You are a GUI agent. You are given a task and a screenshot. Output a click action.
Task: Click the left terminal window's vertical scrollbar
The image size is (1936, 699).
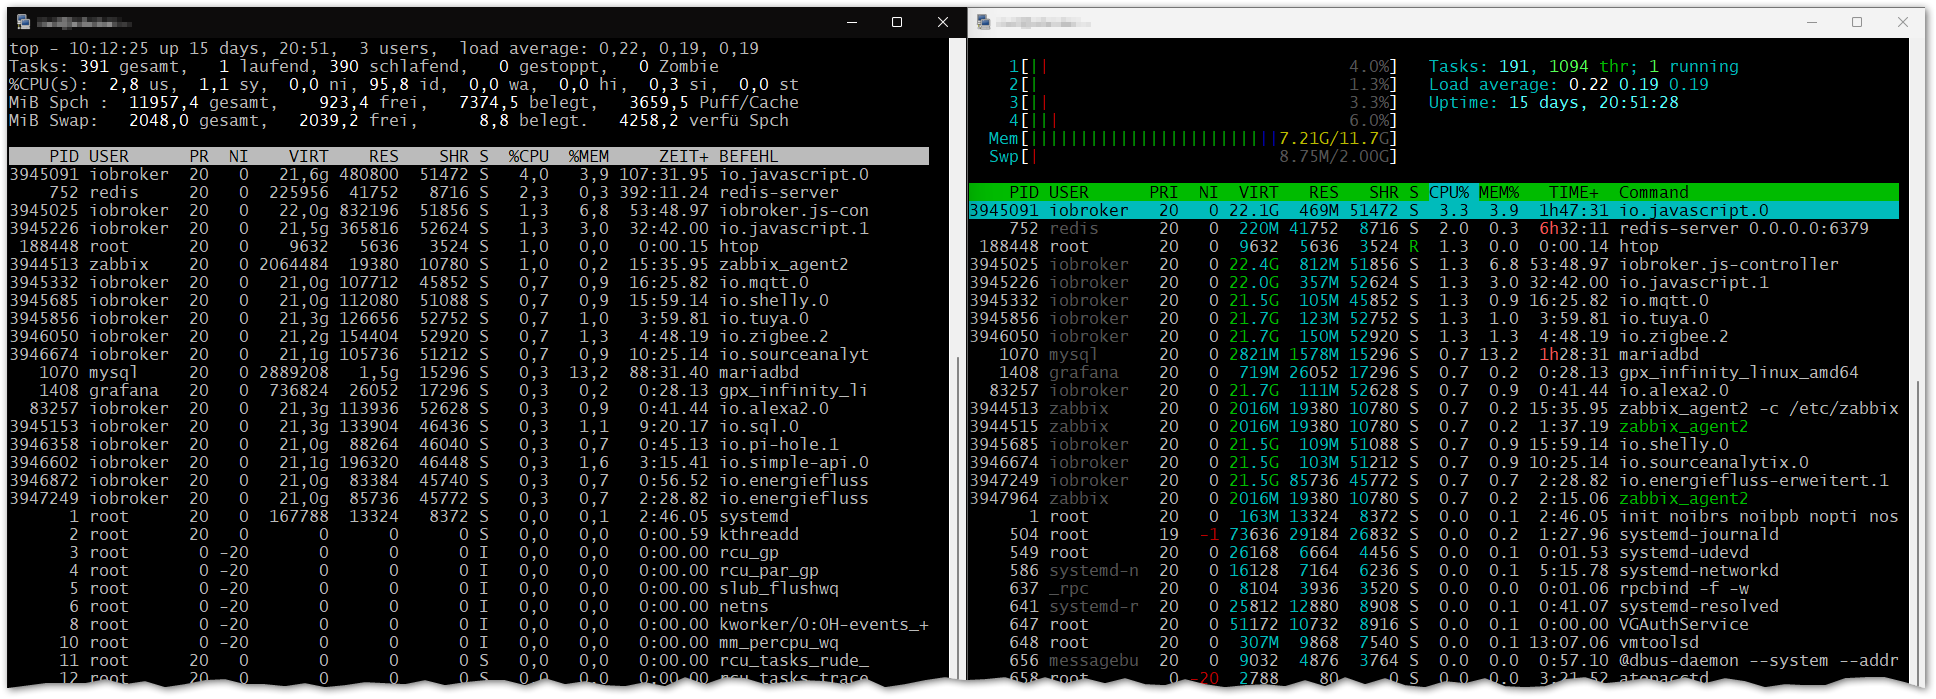tap(958, 500)
